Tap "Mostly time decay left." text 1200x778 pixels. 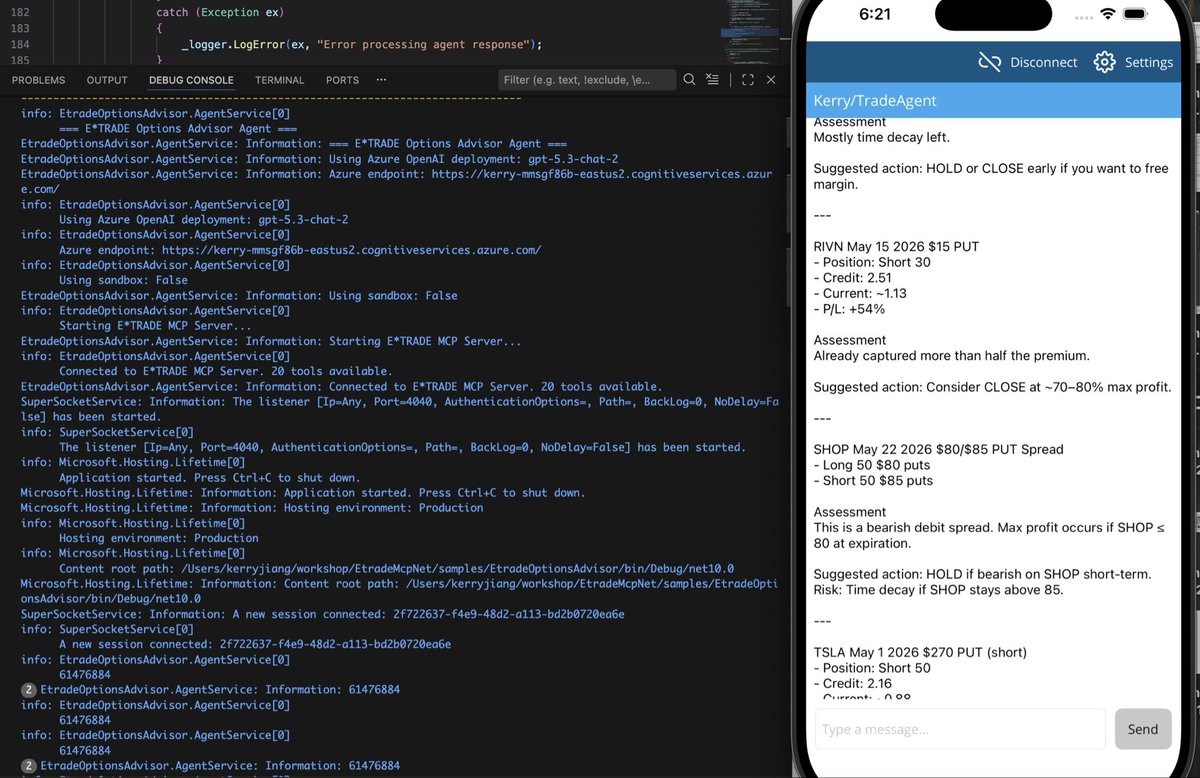pos(882,137)
